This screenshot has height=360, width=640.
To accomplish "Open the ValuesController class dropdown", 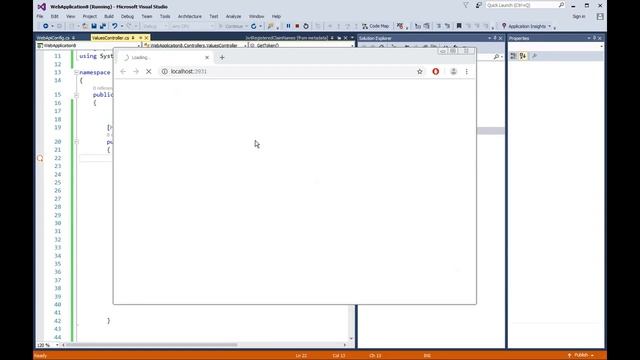I will coord(245,46).
